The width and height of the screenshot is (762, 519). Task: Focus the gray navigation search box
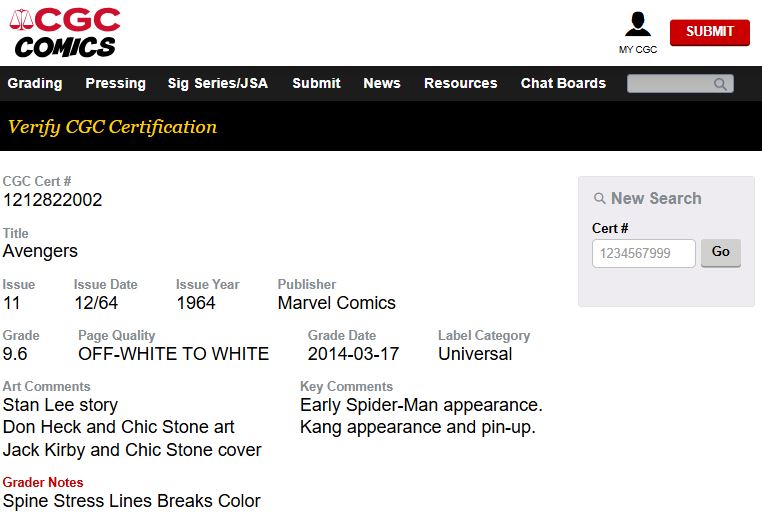tap(680, 84)
